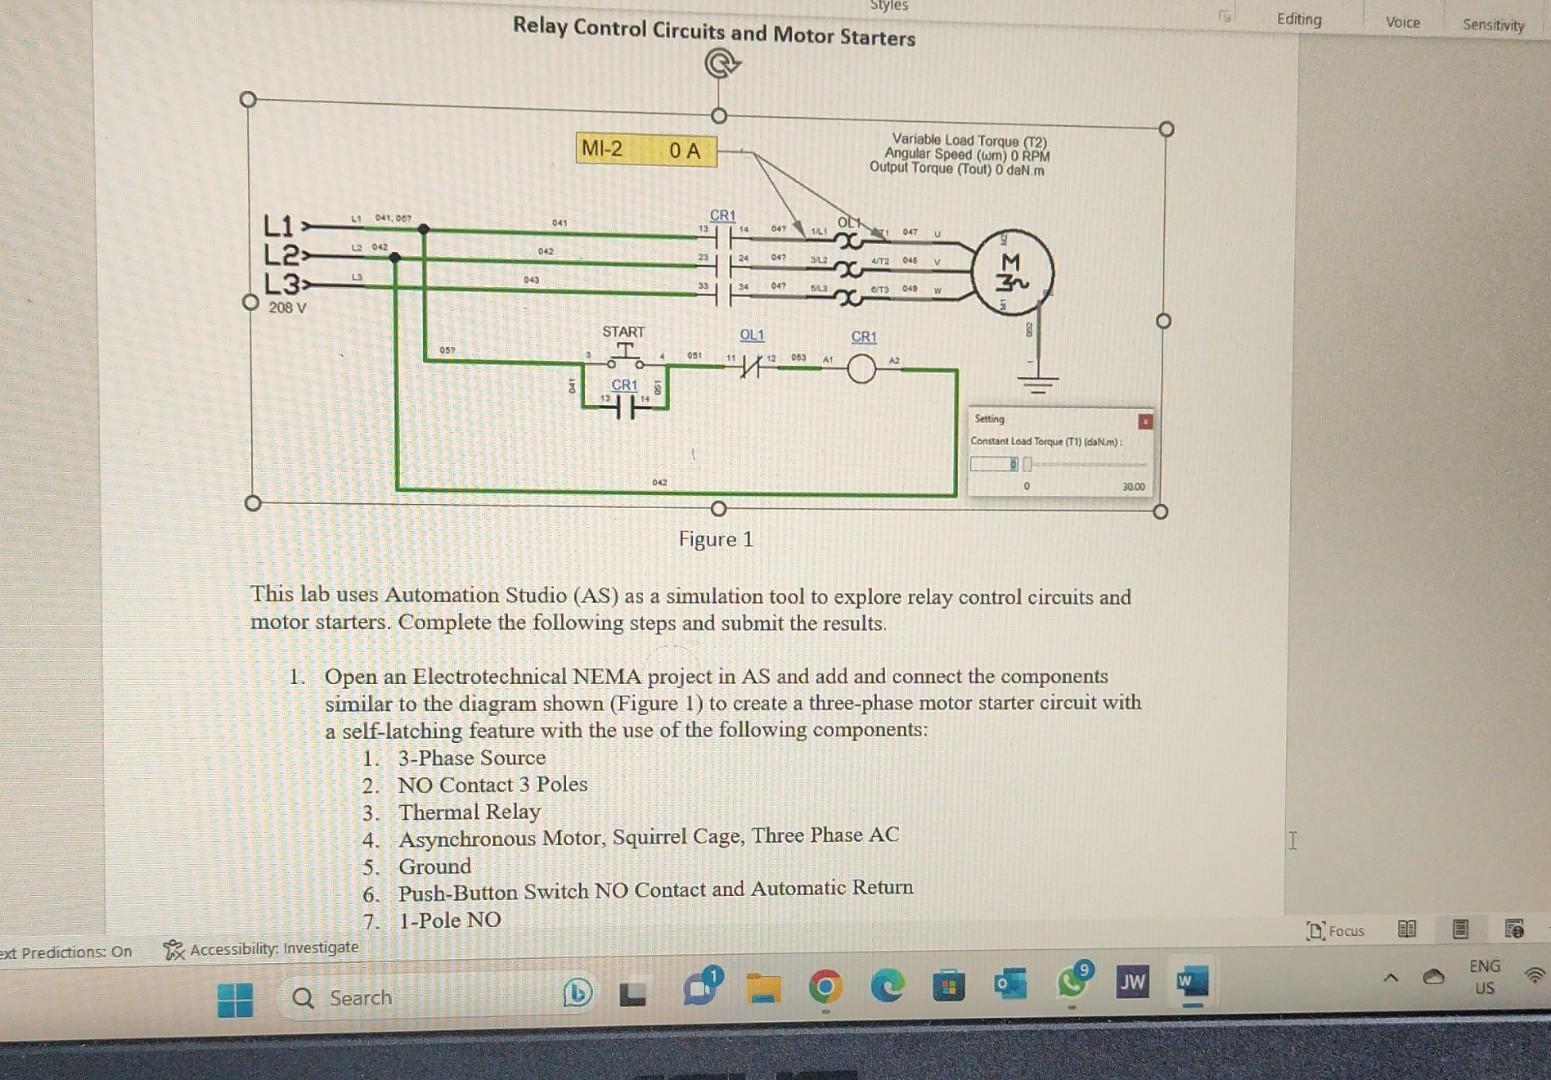Click Styles in the ribbon
1551x1080 pixels.
pyautogui.click(x=887, y=6)
